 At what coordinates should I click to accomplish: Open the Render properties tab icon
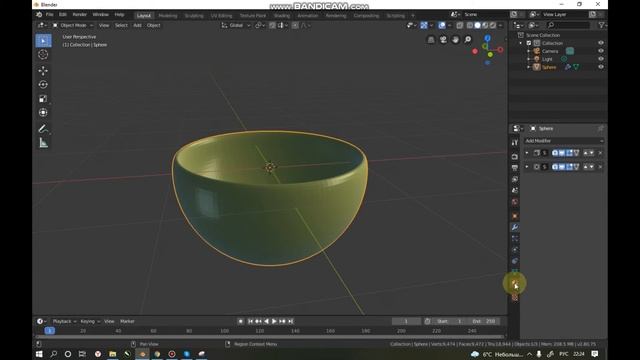pyautogui.click(x=515, y=156)
